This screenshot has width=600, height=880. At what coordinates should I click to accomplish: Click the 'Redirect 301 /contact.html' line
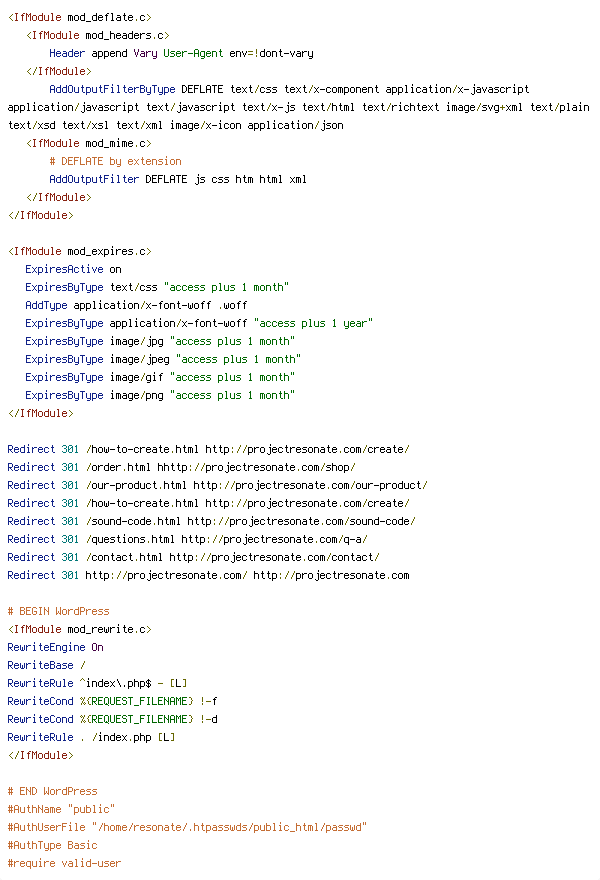pyautogui.click(x=193, y=557)
